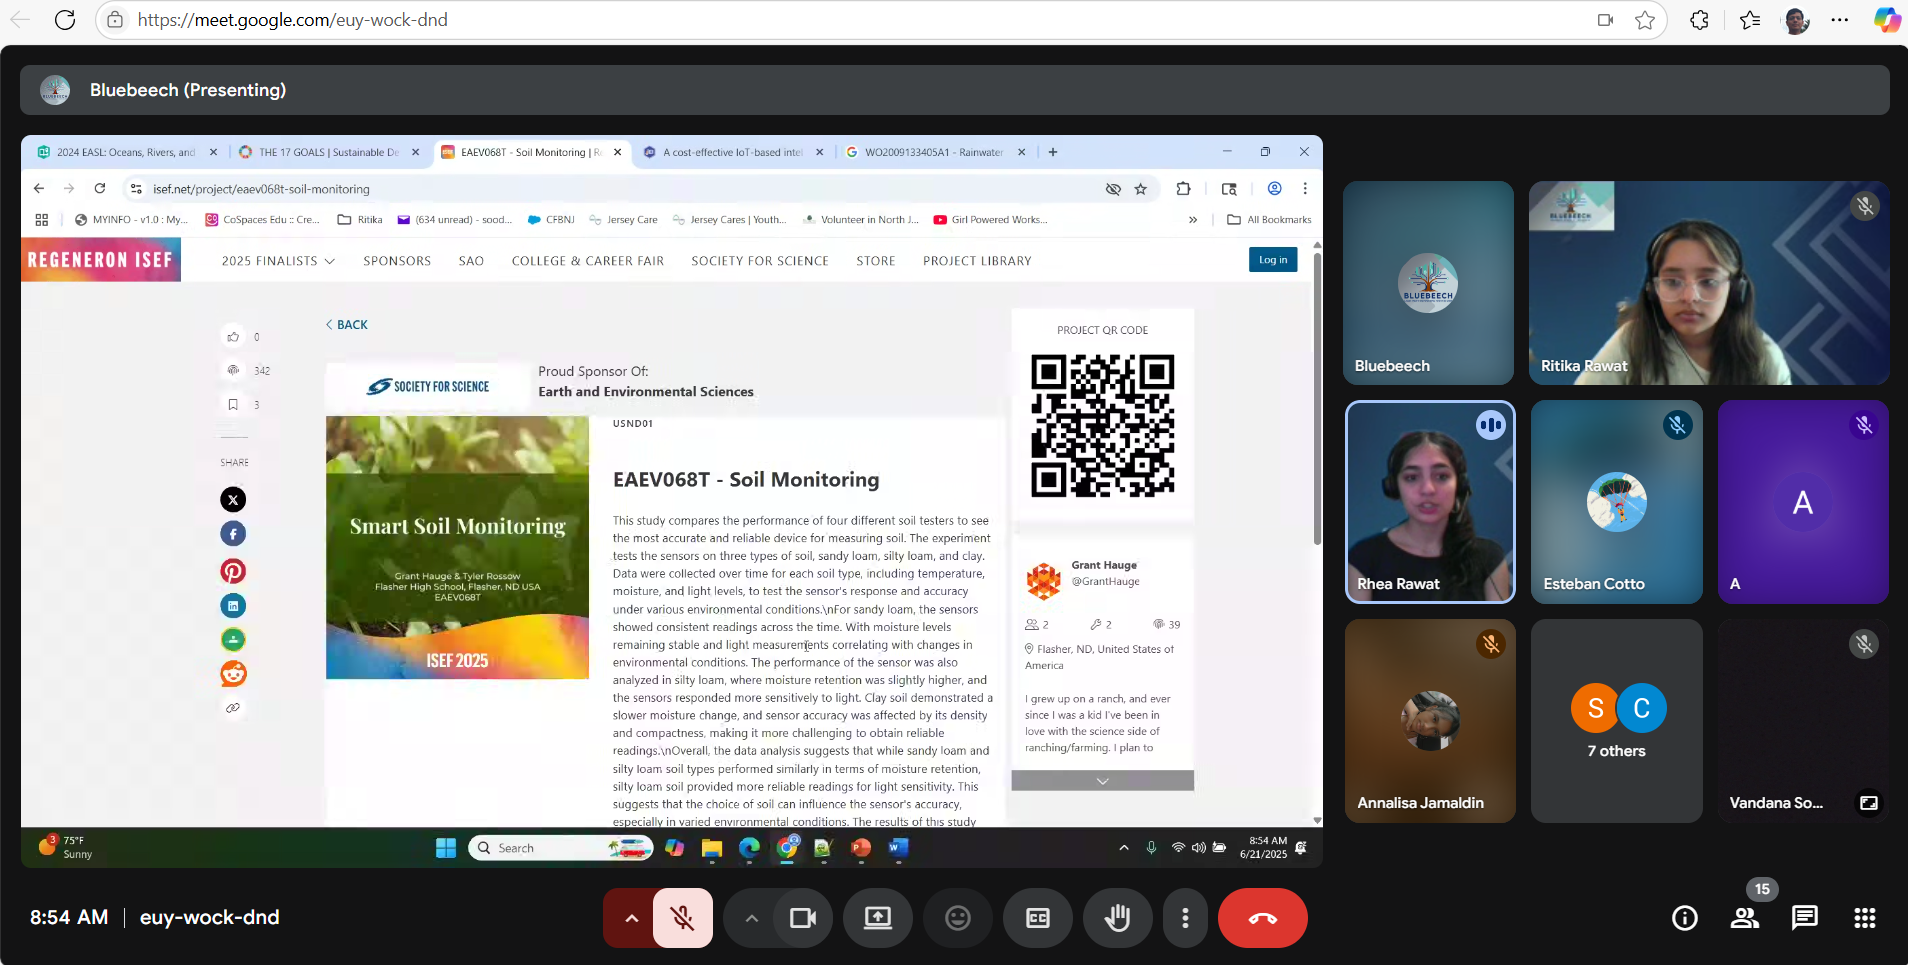Toggle closed captions in Meet
Viewport: 1908px width, 965px height.
click(1037, 918)
